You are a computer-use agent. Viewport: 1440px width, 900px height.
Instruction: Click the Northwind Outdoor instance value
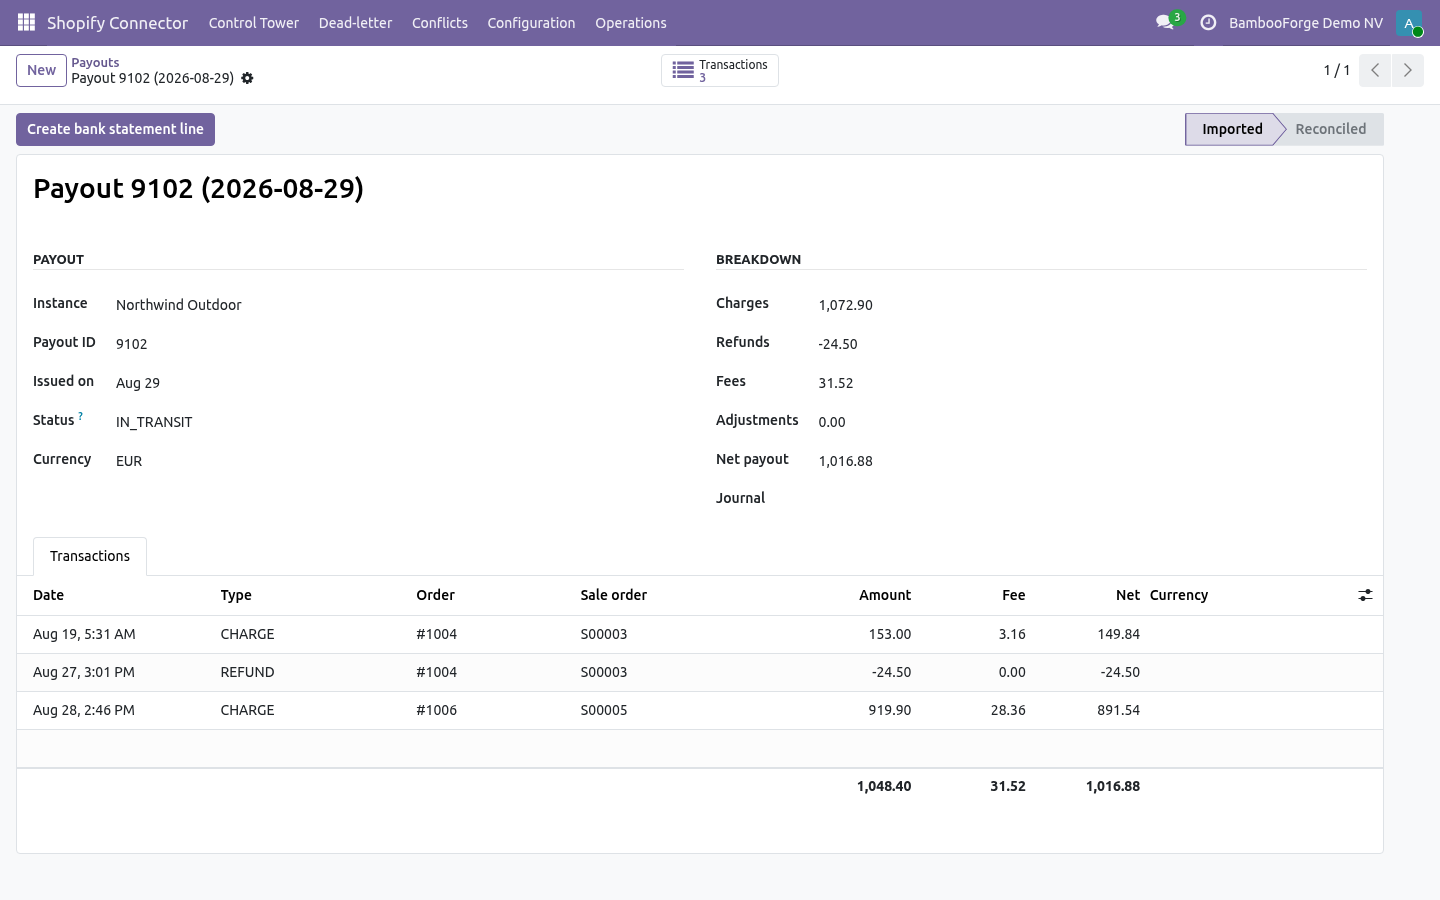(179, 305)
